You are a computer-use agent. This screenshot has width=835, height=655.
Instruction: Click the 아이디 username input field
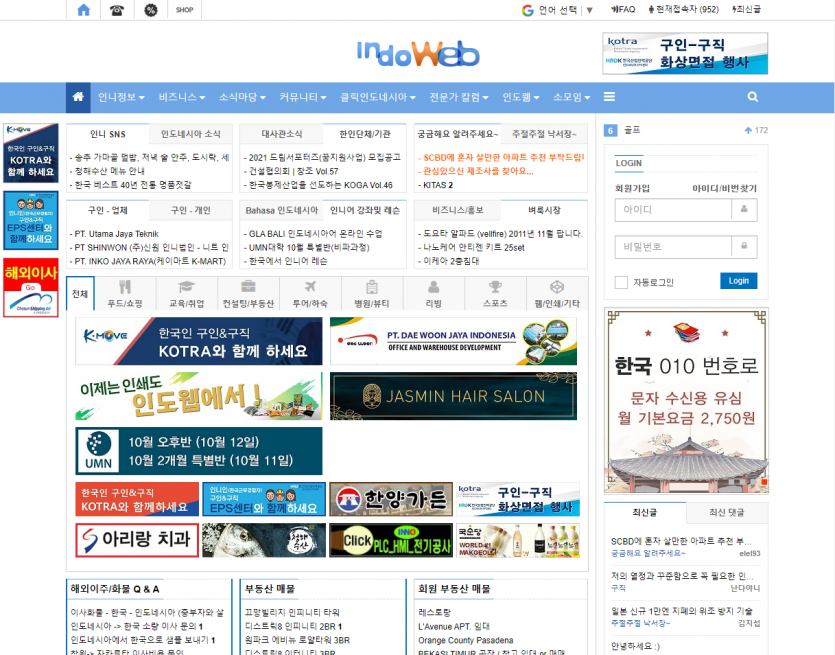[673, 210]
